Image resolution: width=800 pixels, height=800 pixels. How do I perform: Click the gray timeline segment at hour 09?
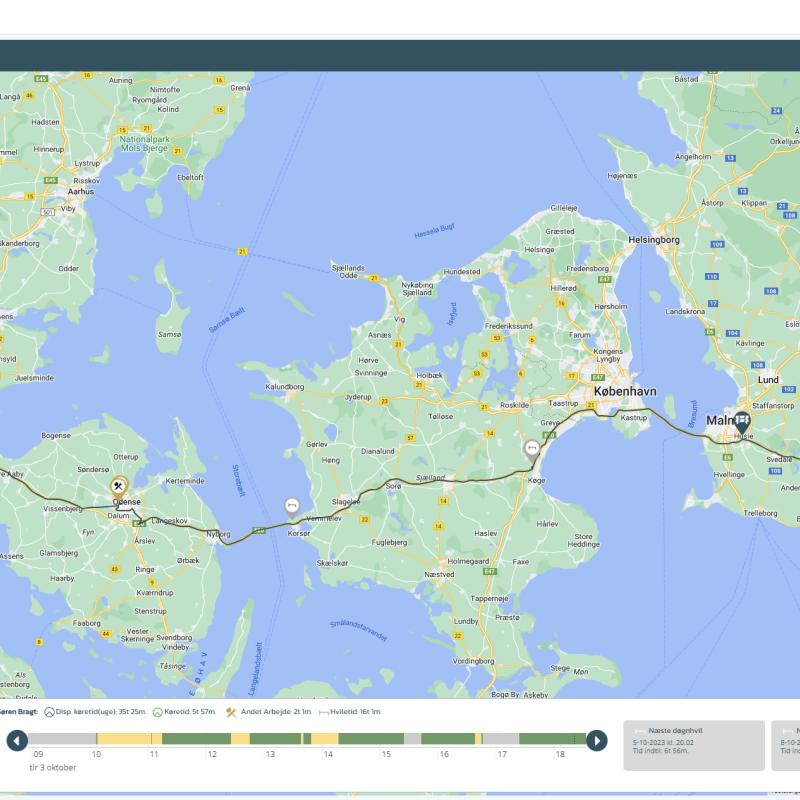coord(62,739)
